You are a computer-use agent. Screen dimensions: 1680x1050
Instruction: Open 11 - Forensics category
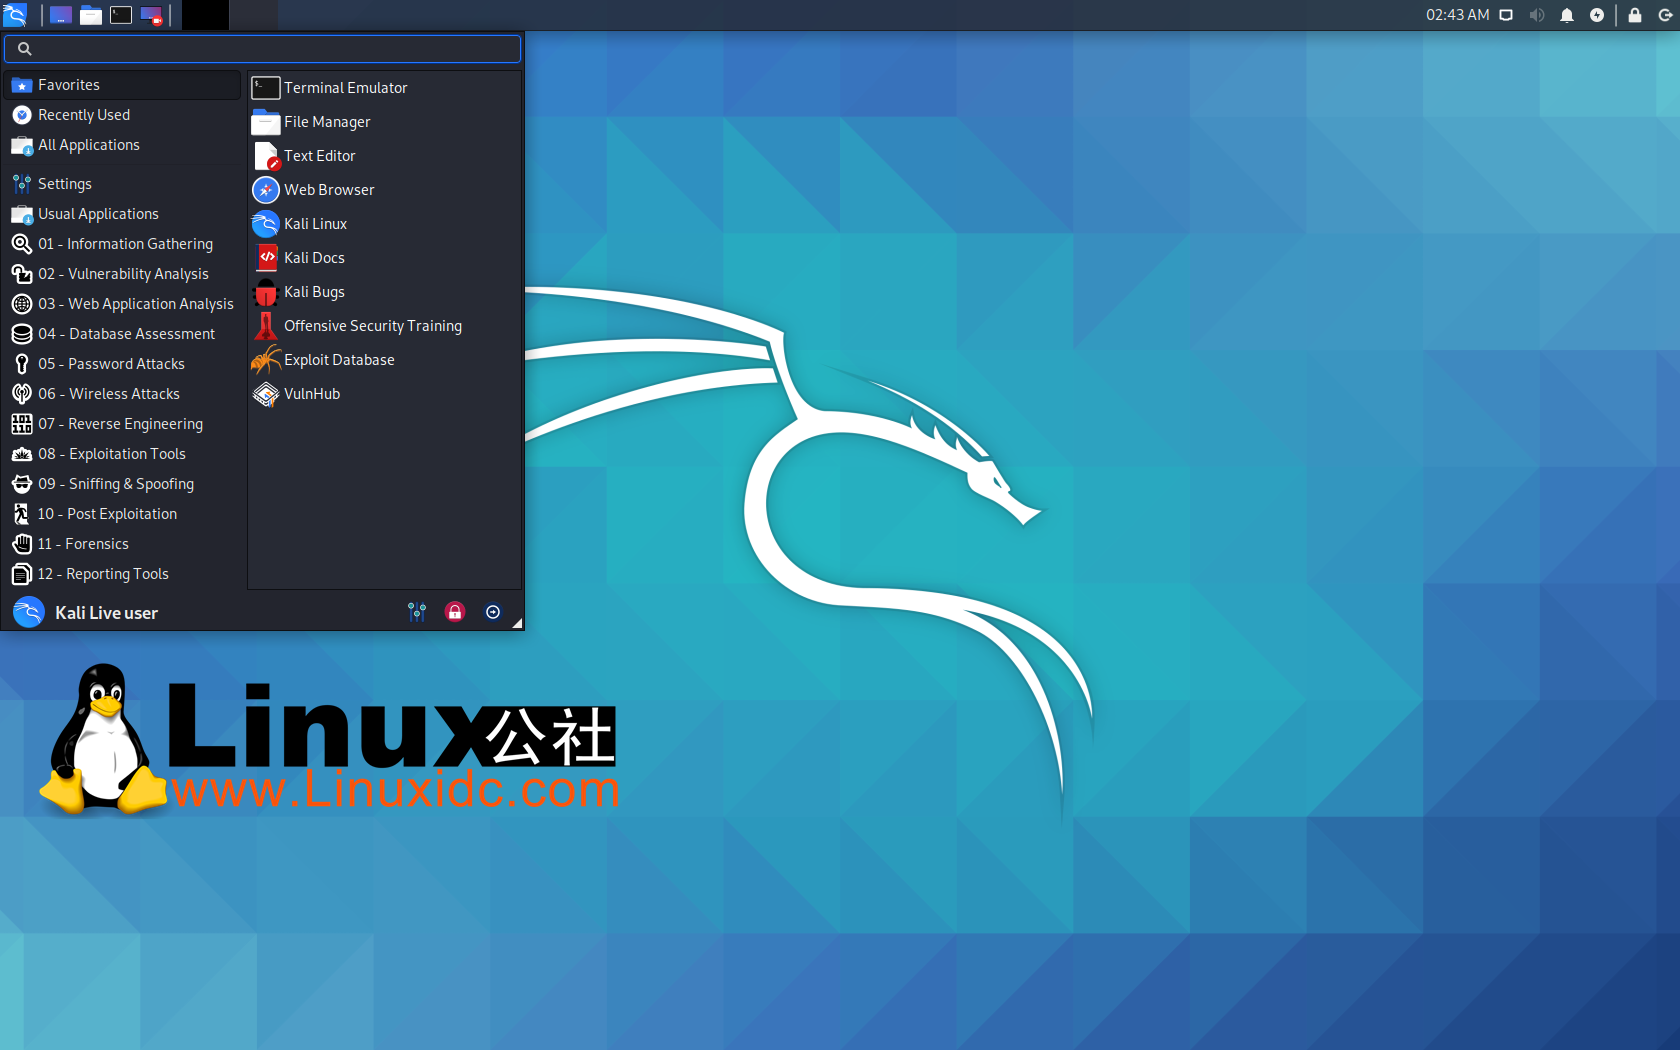click(123, 544)
